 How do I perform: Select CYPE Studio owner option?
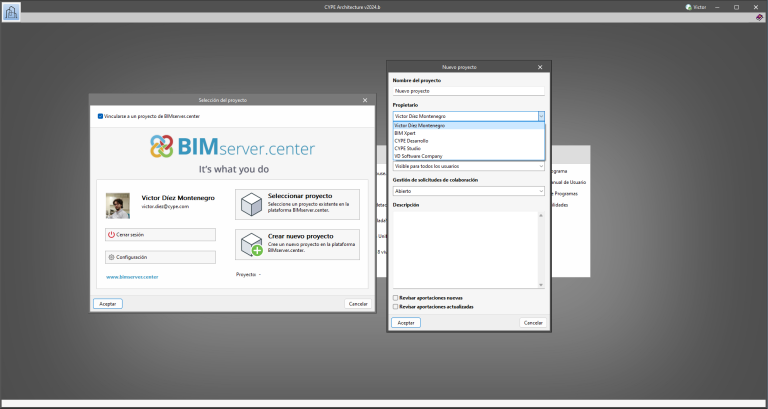469,148
